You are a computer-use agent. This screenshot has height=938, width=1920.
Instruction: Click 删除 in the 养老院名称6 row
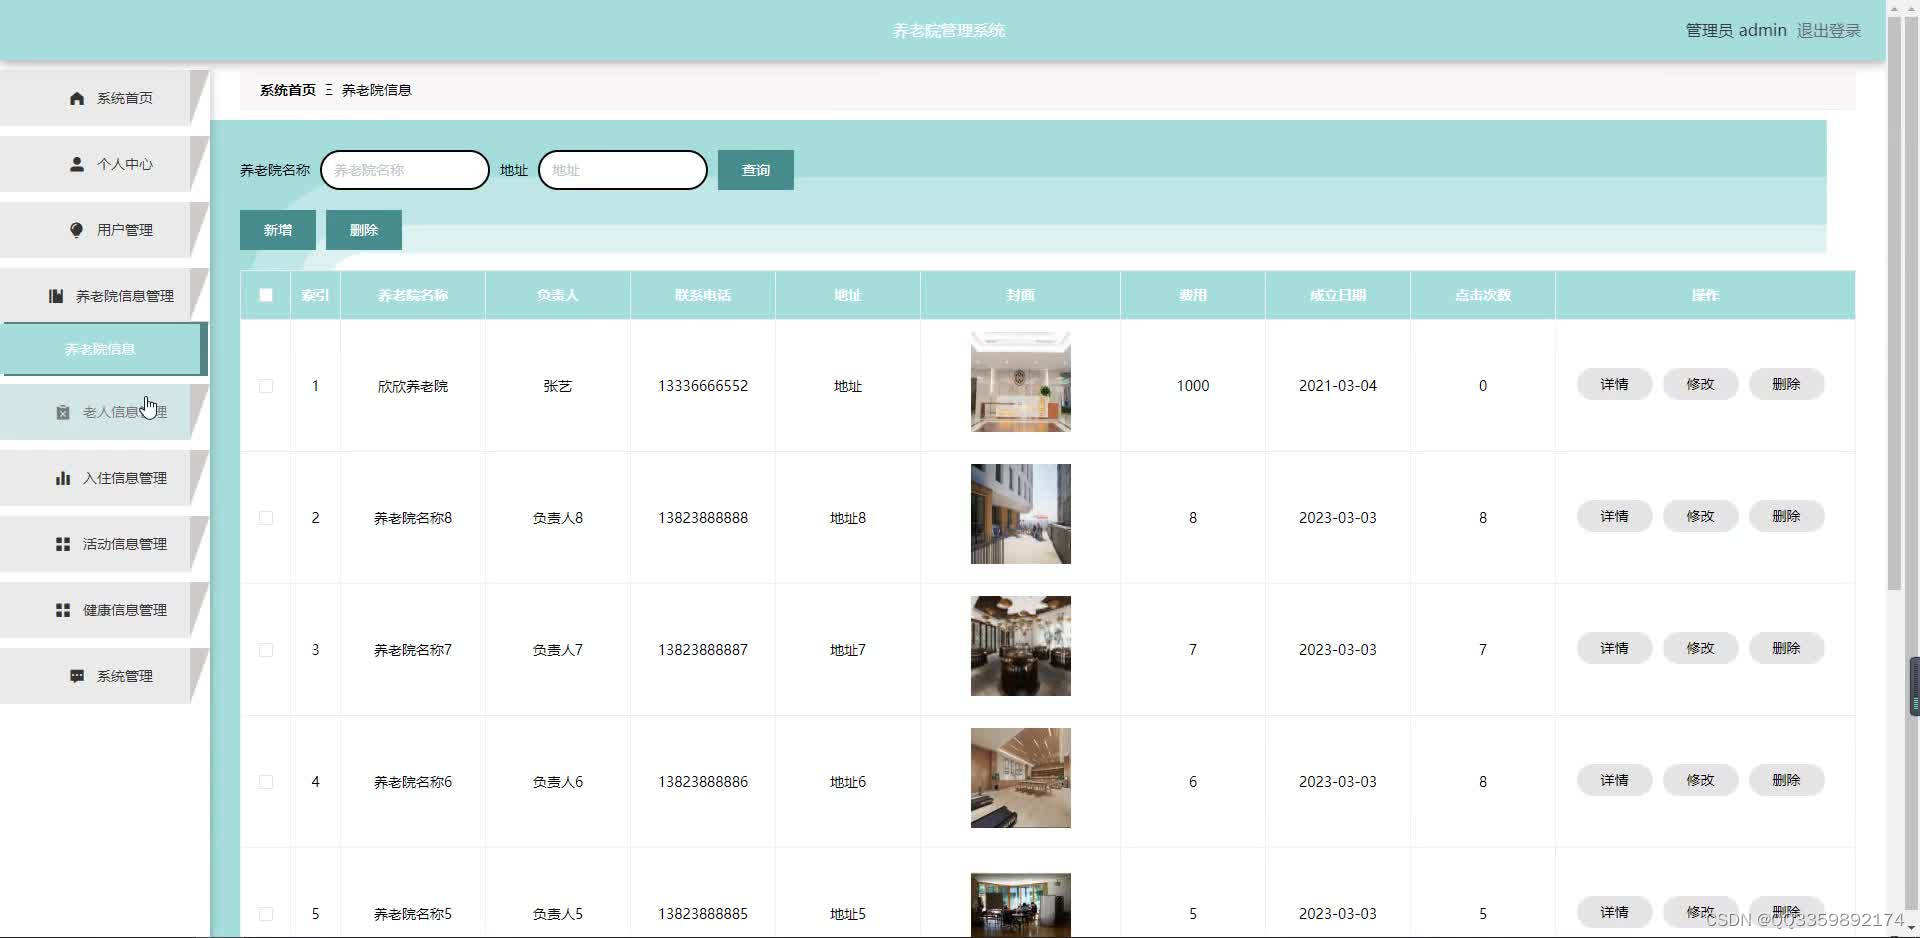coord(1786,780)
